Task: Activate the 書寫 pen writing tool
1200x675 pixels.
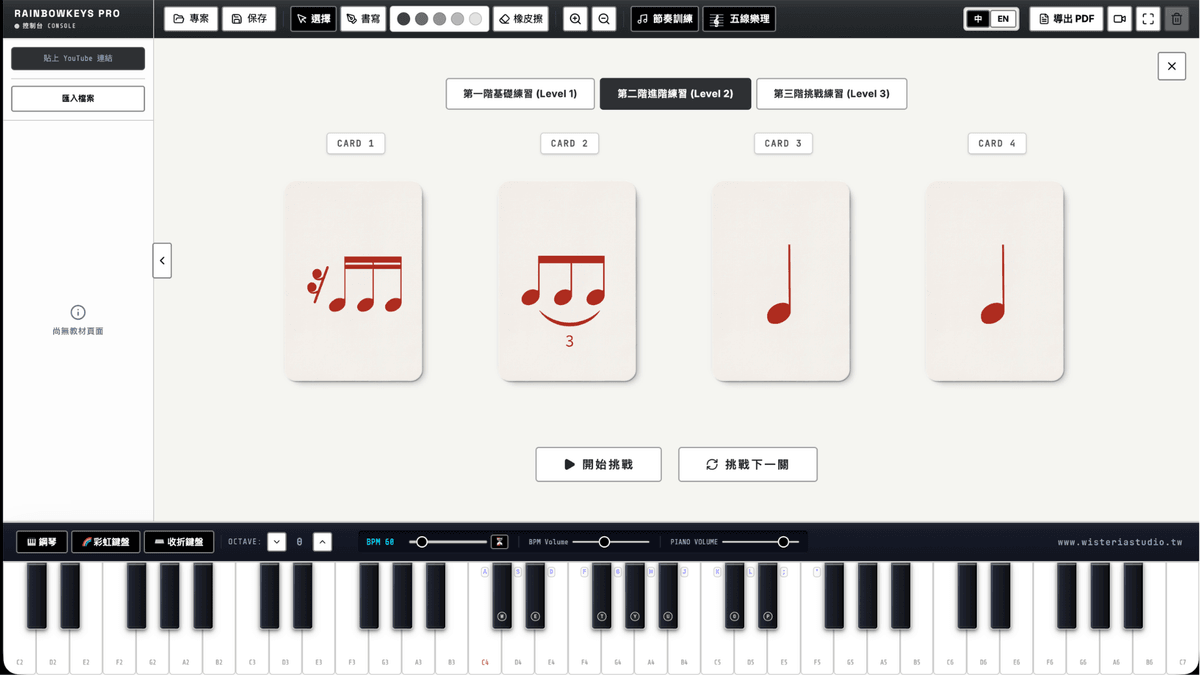Action: pos(363,19)
